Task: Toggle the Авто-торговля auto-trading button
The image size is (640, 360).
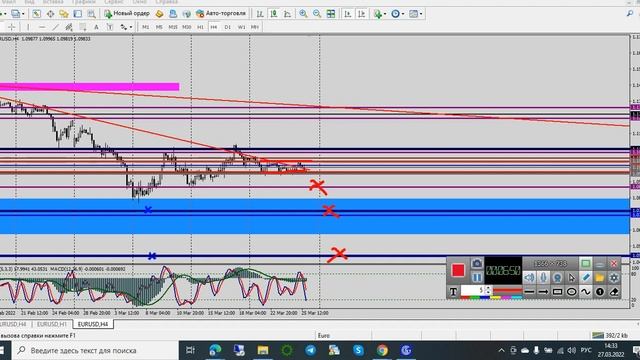Action: [x=221, y=13]
